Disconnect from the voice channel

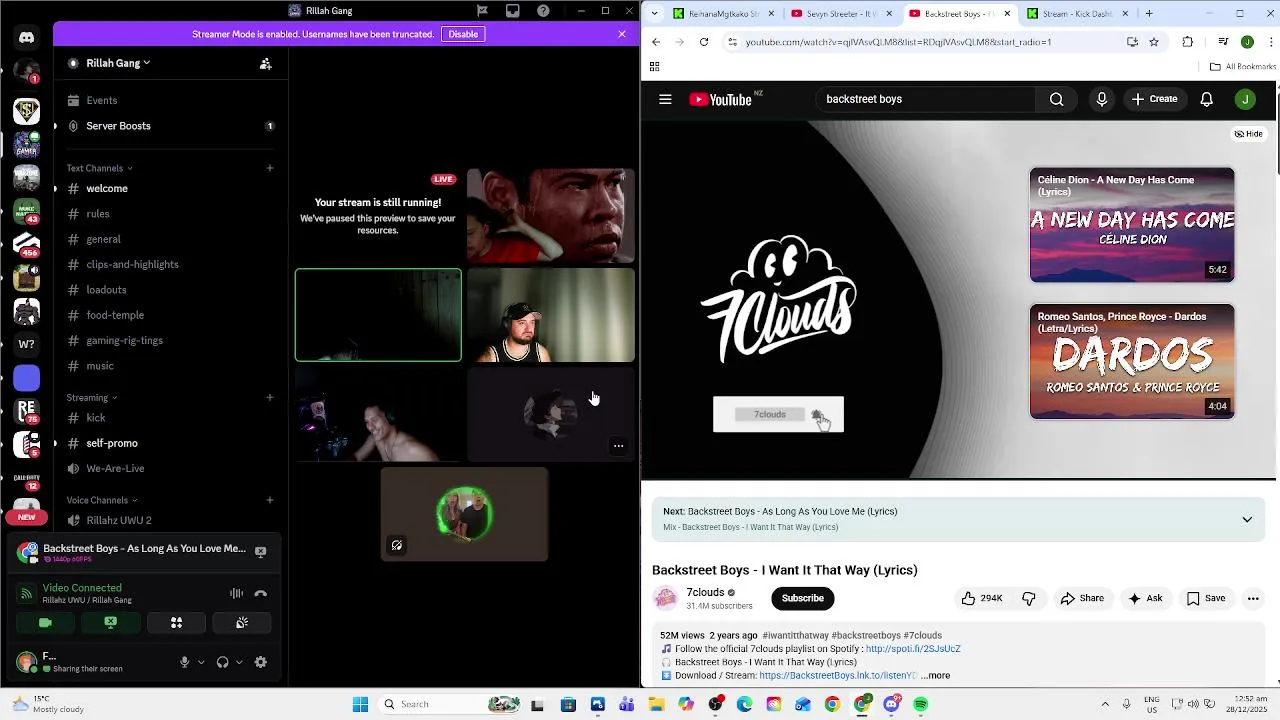coord(261,593)
